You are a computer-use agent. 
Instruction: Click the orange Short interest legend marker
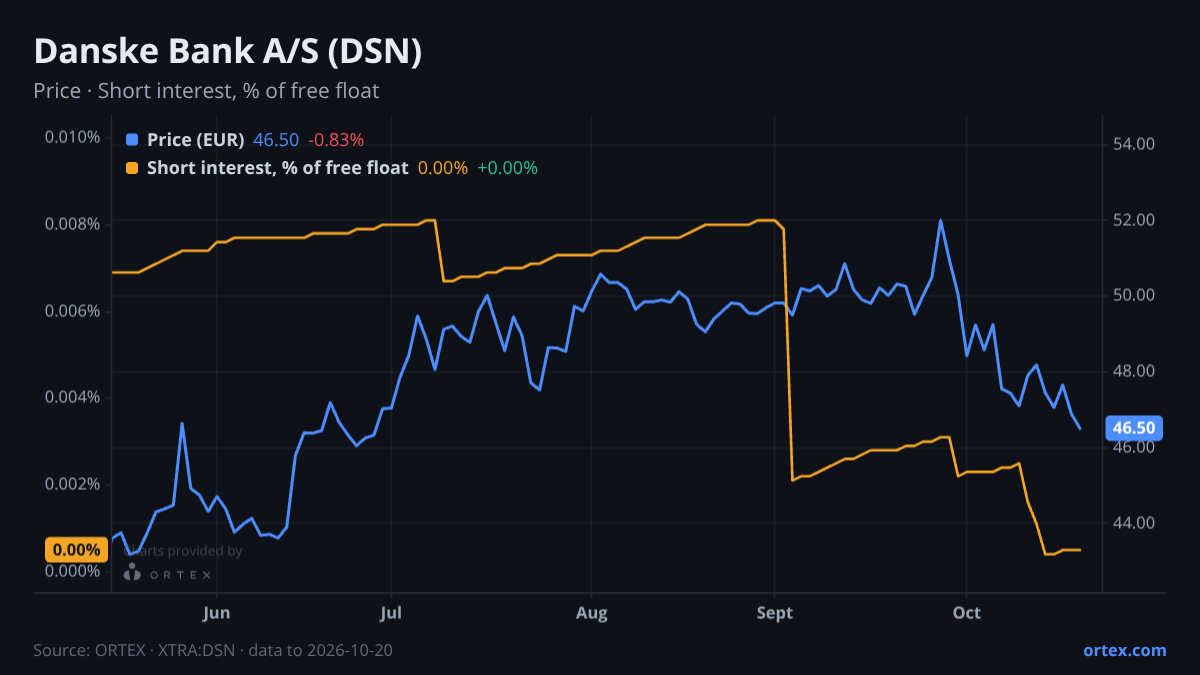[x=132, y=168]
